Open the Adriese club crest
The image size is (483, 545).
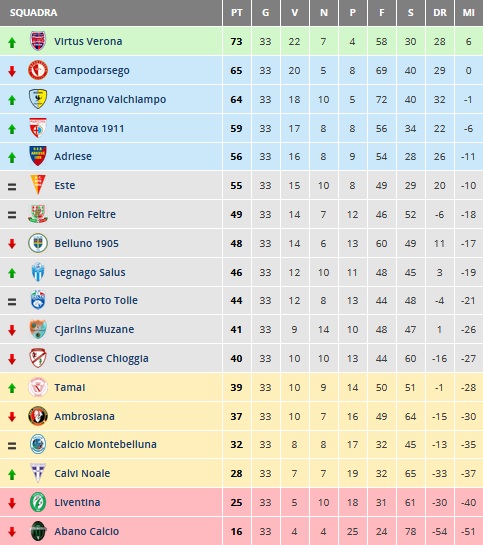(x=38, y=156)
